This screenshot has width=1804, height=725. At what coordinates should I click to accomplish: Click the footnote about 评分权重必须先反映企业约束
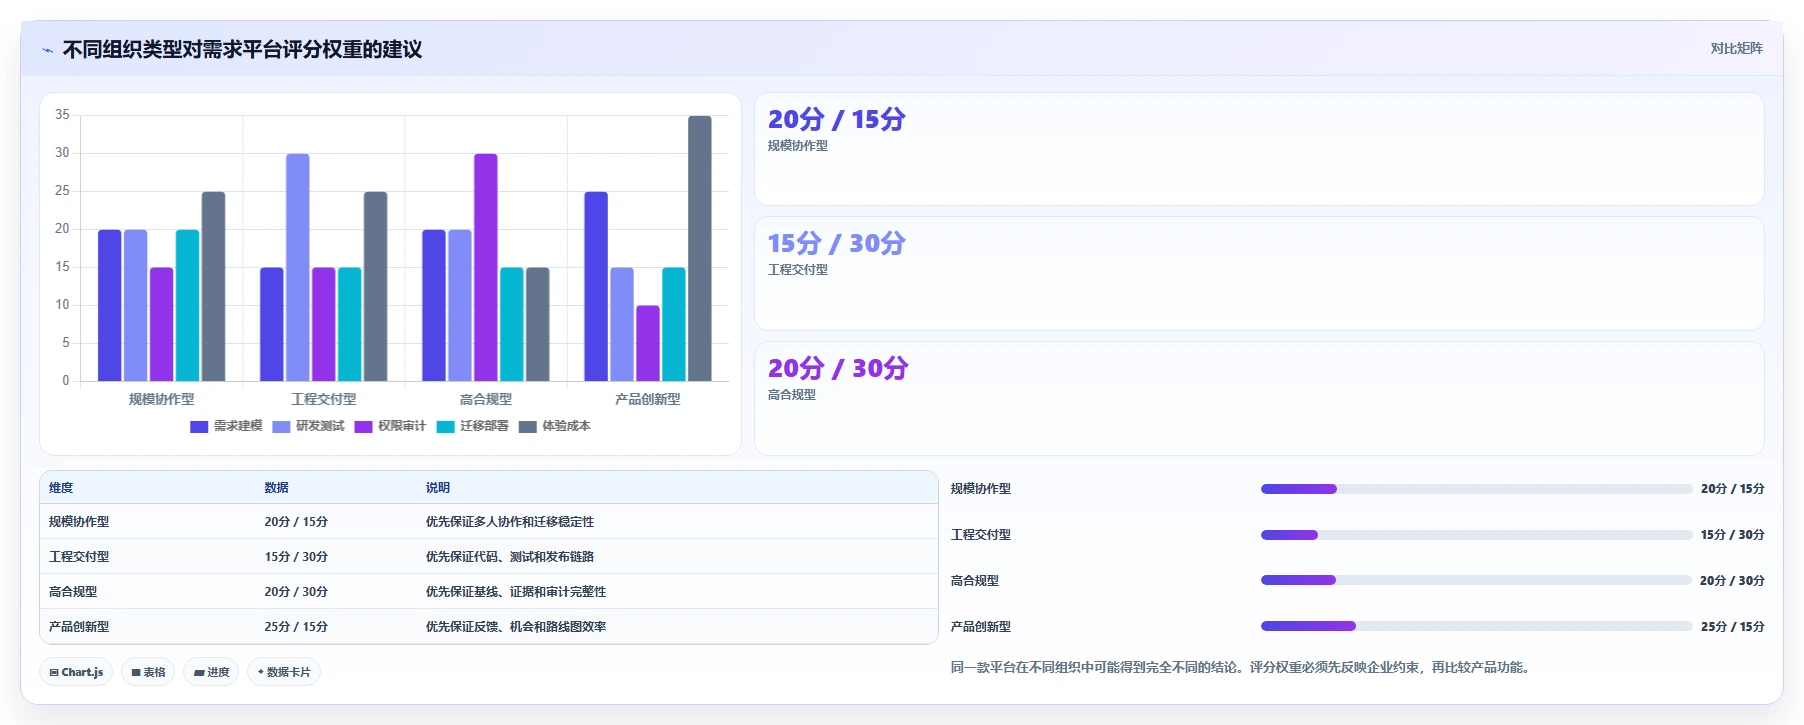1240,667
